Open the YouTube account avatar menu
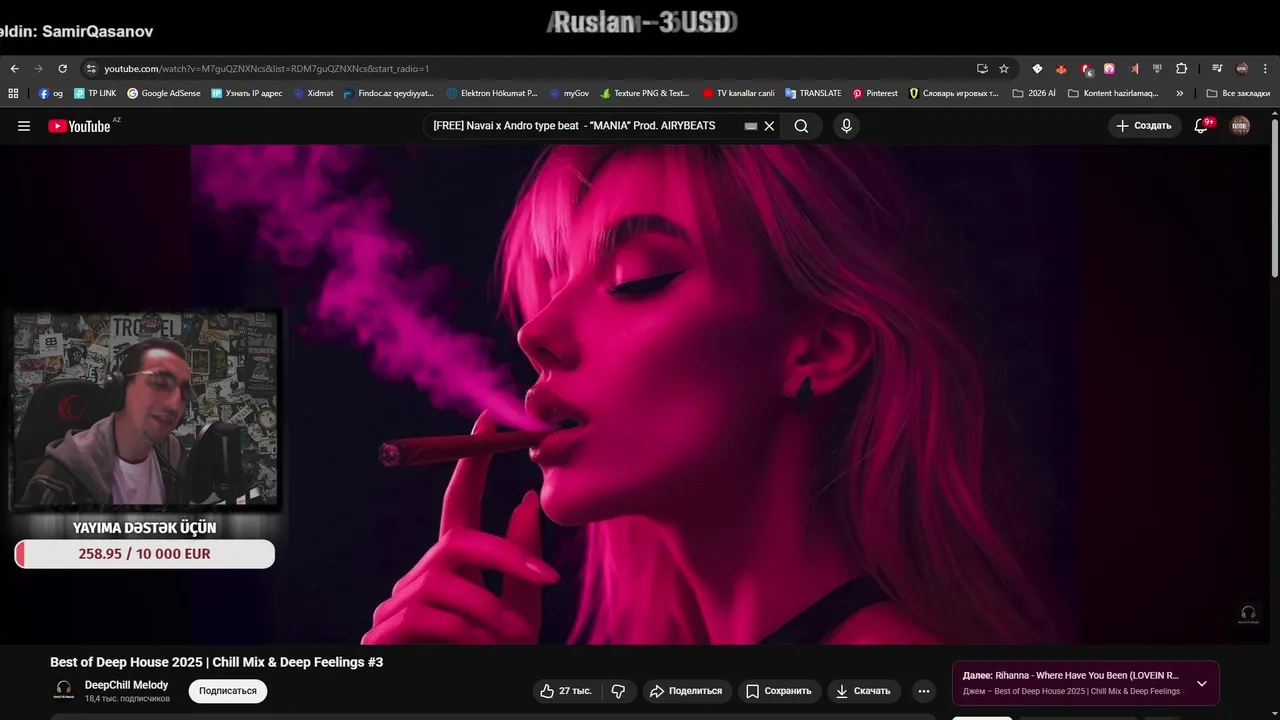This screenshot has width=1280, height=720. click(1240, 126)
